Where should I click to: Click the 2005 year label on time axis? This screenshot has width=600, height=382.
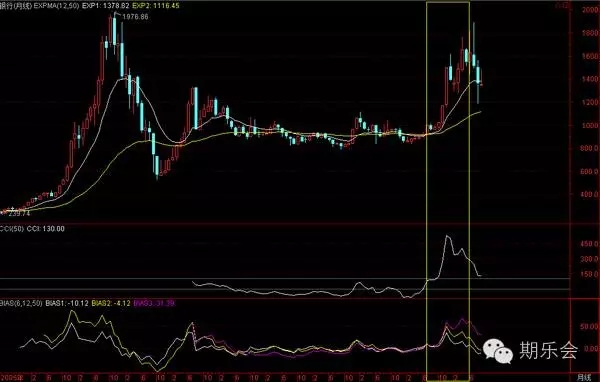point(11,378)
